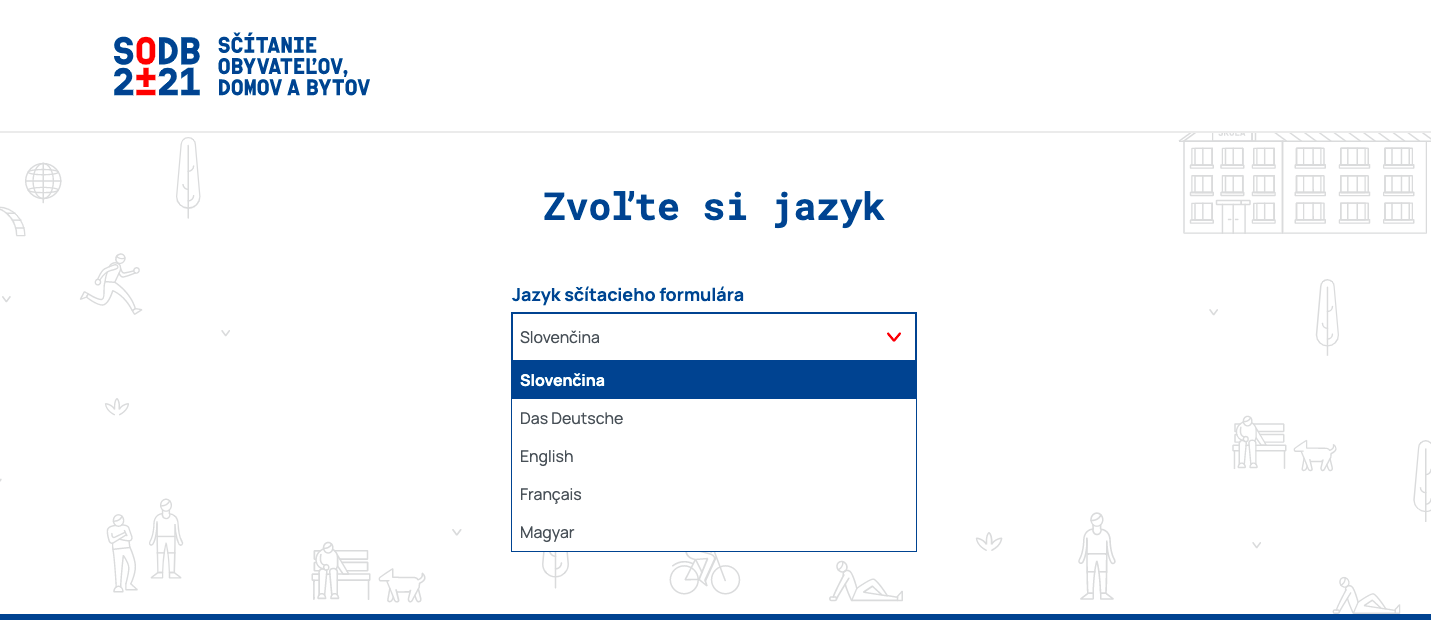Click the red chevron dropdown arrow
The image size is (1431, 620).
point(894,337)
